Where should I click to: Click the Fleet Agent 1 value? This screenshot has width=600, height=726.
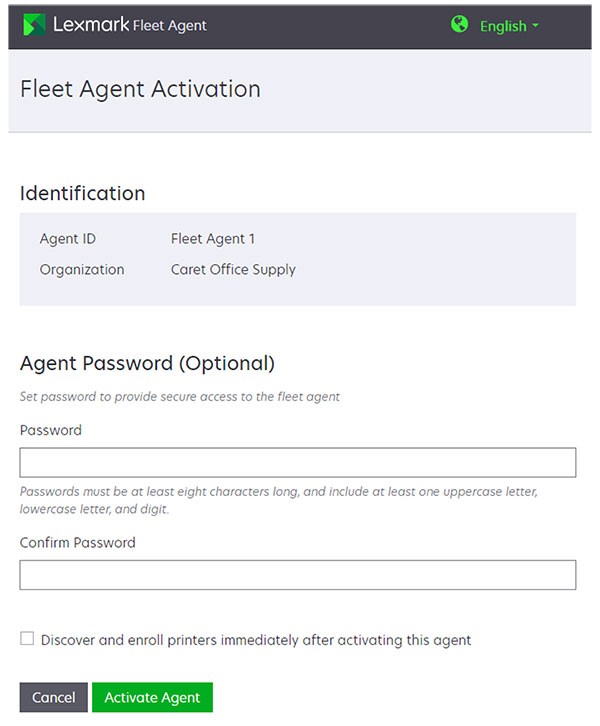pos(213,239)
